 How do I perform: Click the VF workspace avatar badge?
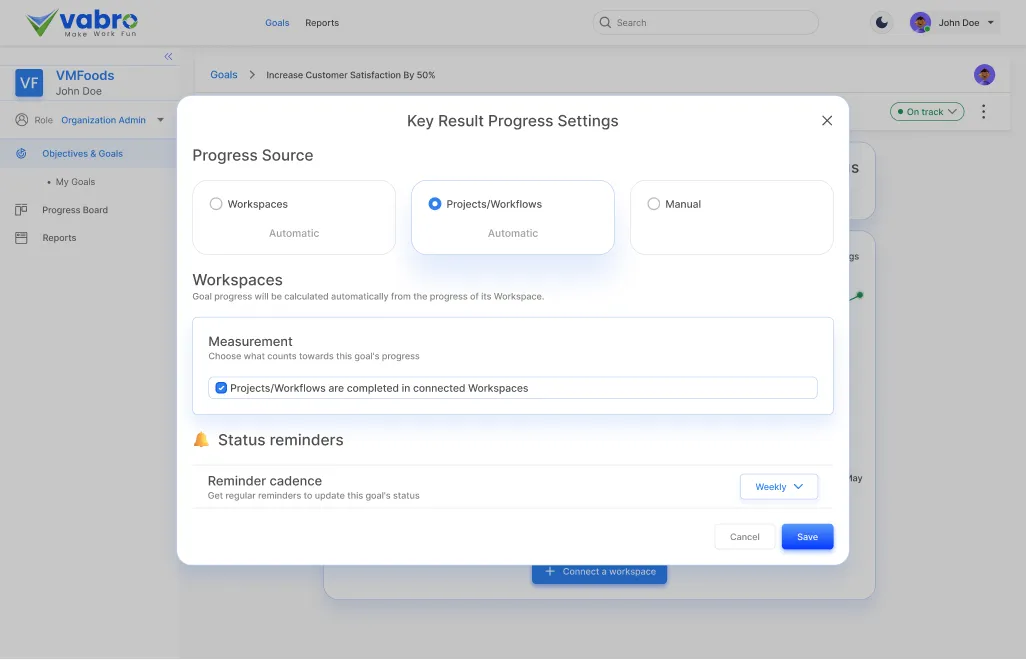pos(27,83)
